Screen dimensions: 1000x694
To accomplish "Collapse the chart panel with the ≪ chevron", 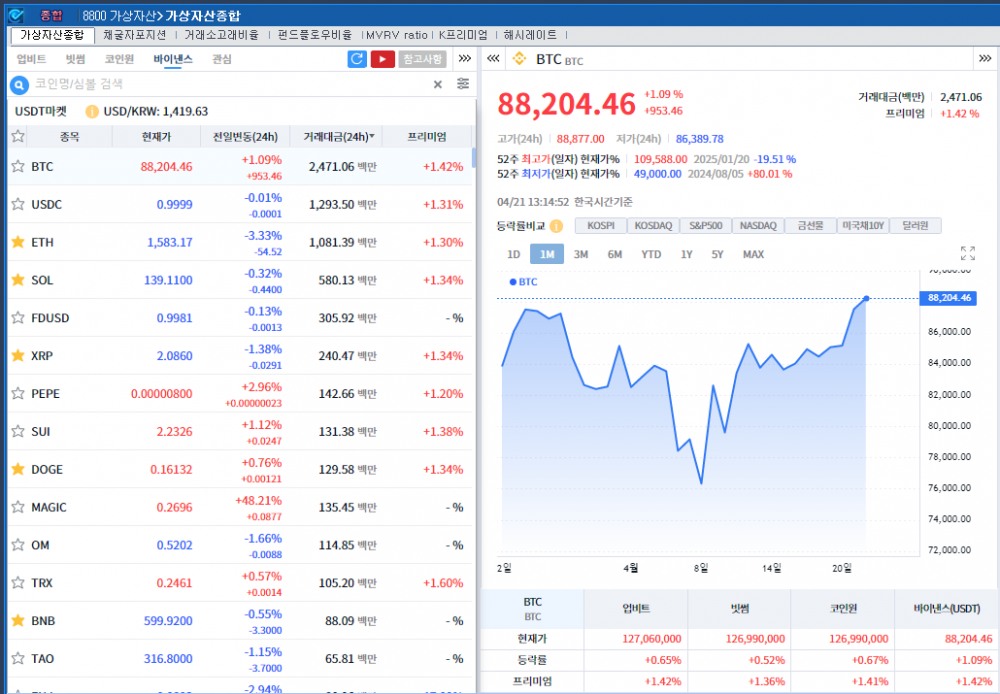I will (x=492, y=58).
